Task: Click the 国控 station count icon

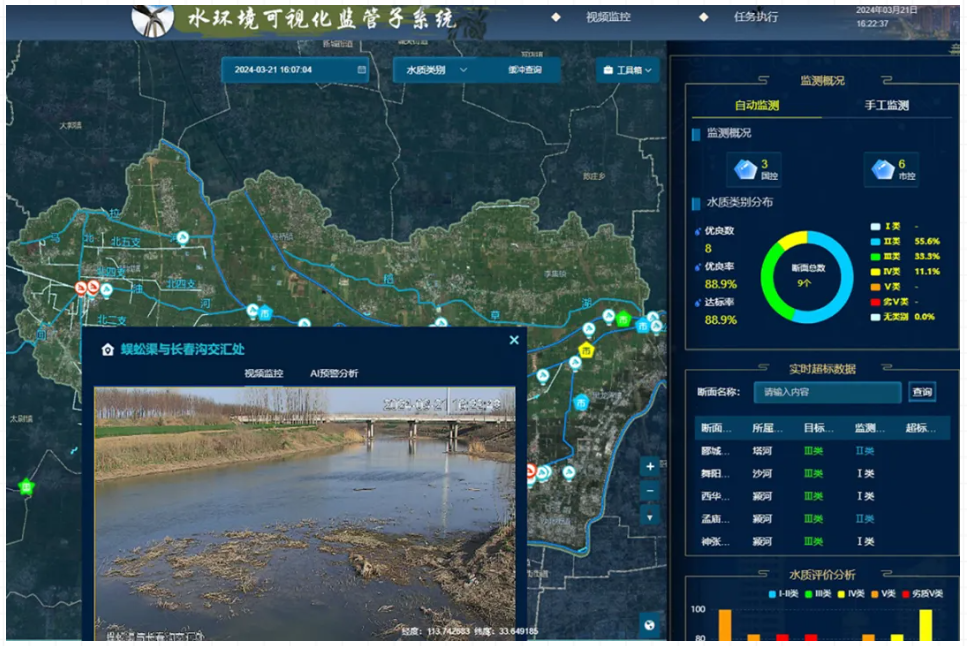Action: click(745, 170)
